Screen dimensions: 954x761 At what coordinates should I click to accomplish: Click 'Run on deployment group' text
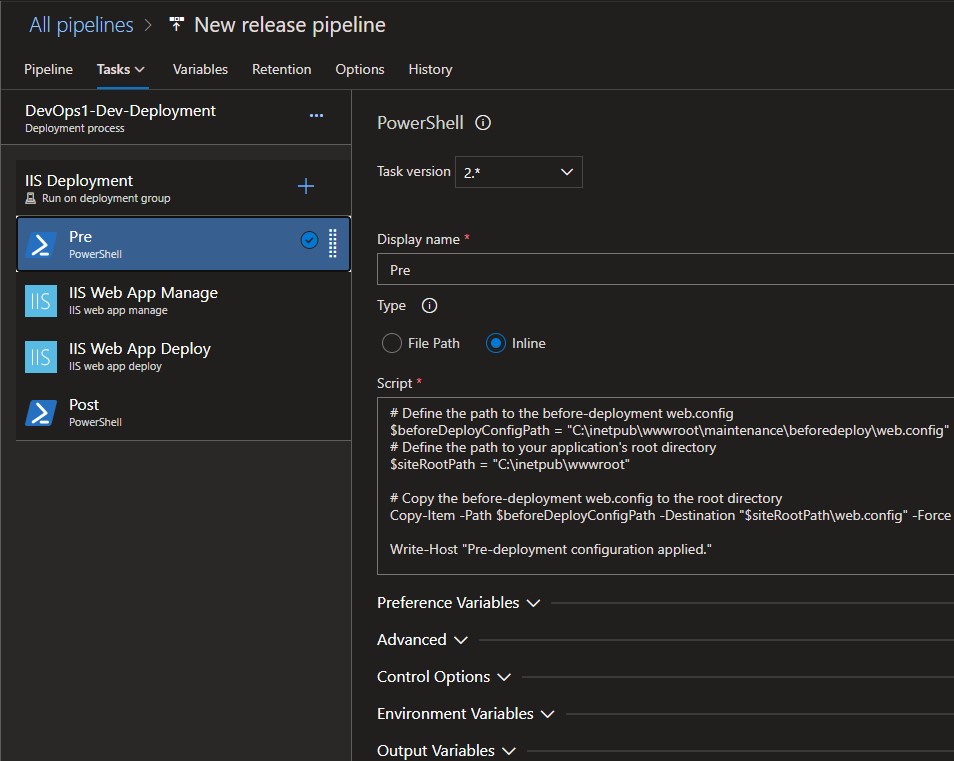coord(106,198)
